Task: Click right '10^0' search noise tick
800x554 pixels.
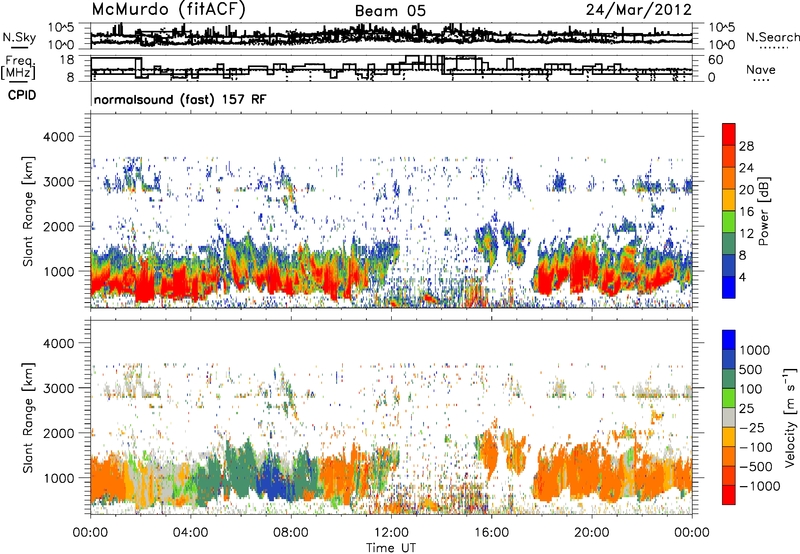Action: pos(722,45)
